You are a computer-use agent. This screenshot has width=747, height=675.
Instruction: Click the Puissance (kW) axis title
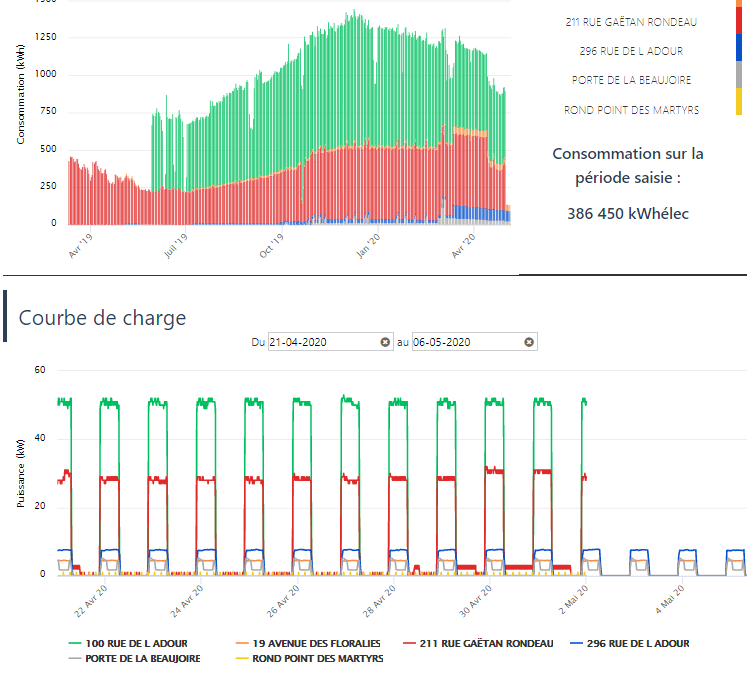[x=20, y=473]
